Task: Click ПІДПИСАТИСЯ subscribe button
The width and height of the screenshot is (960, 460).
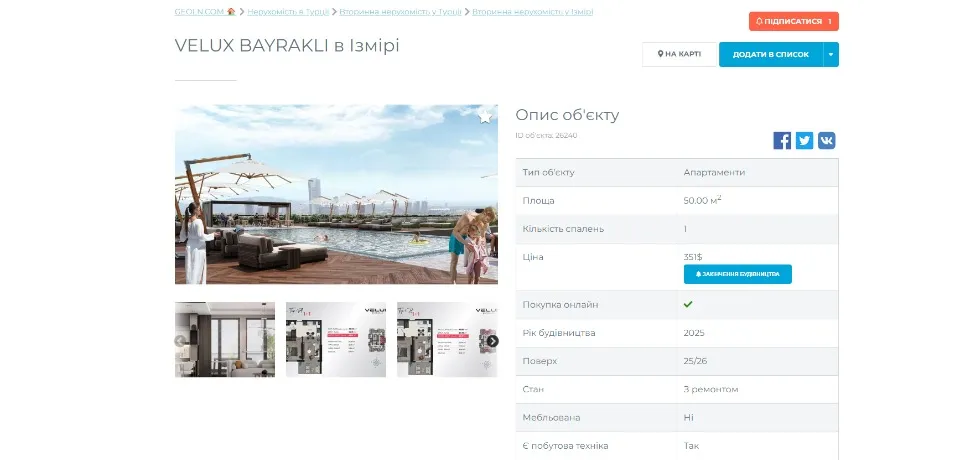Action: tap(793, 21)
